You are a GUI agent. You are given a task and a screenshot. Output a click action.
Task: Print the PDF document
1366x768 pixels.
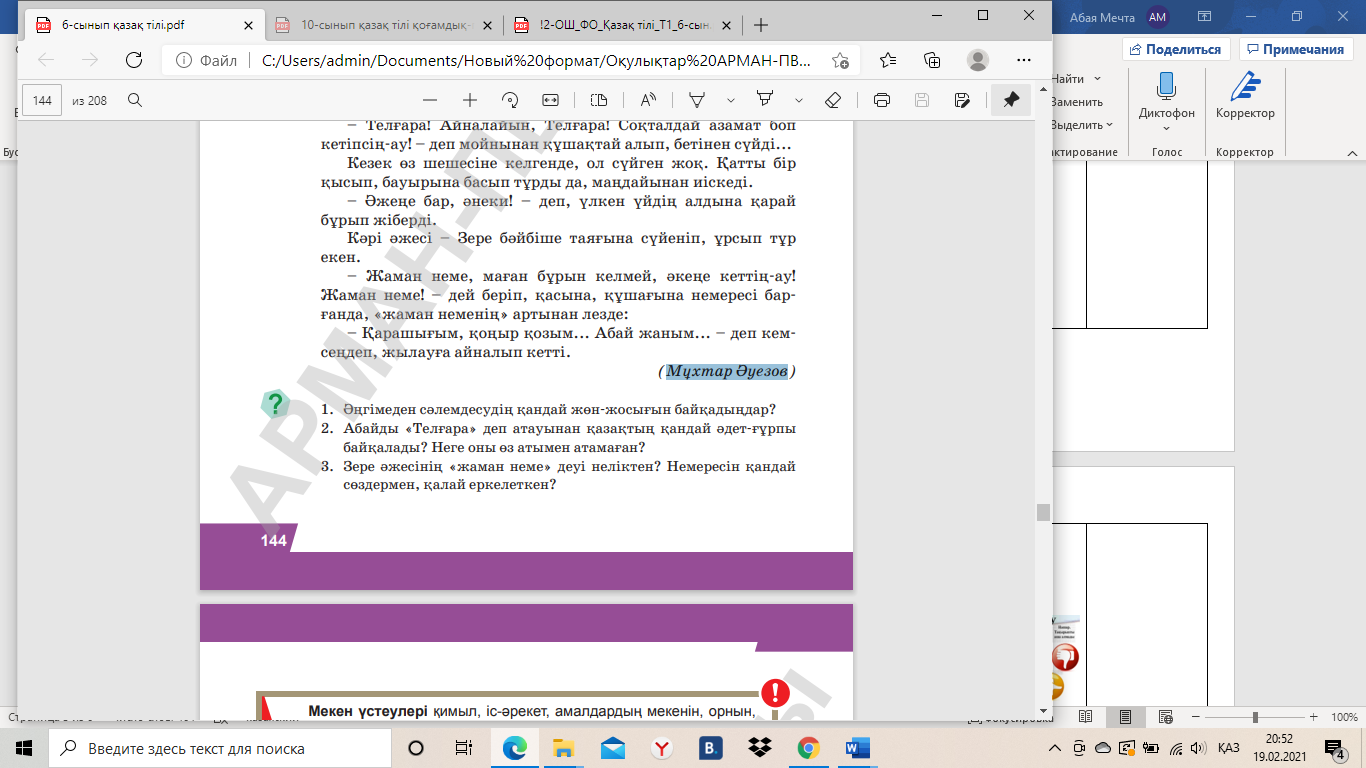882,100
